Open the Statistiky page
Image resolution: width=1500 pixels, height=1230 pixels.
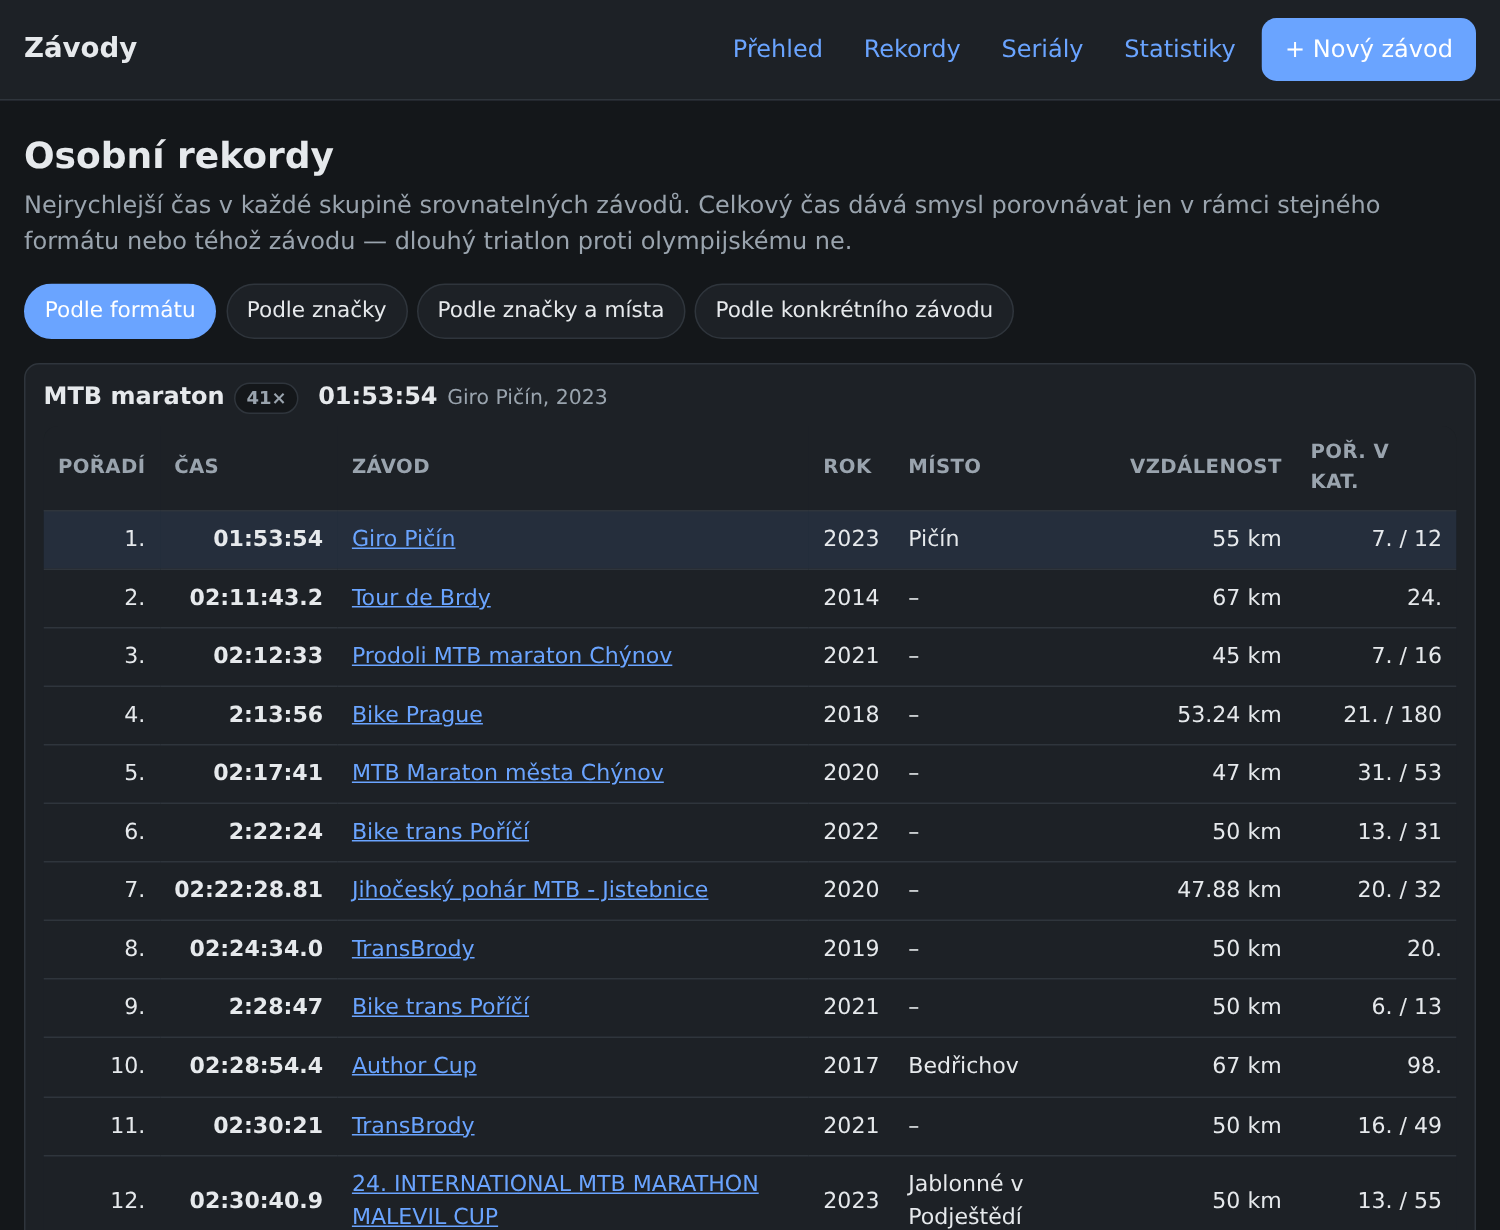point(1180,49)
